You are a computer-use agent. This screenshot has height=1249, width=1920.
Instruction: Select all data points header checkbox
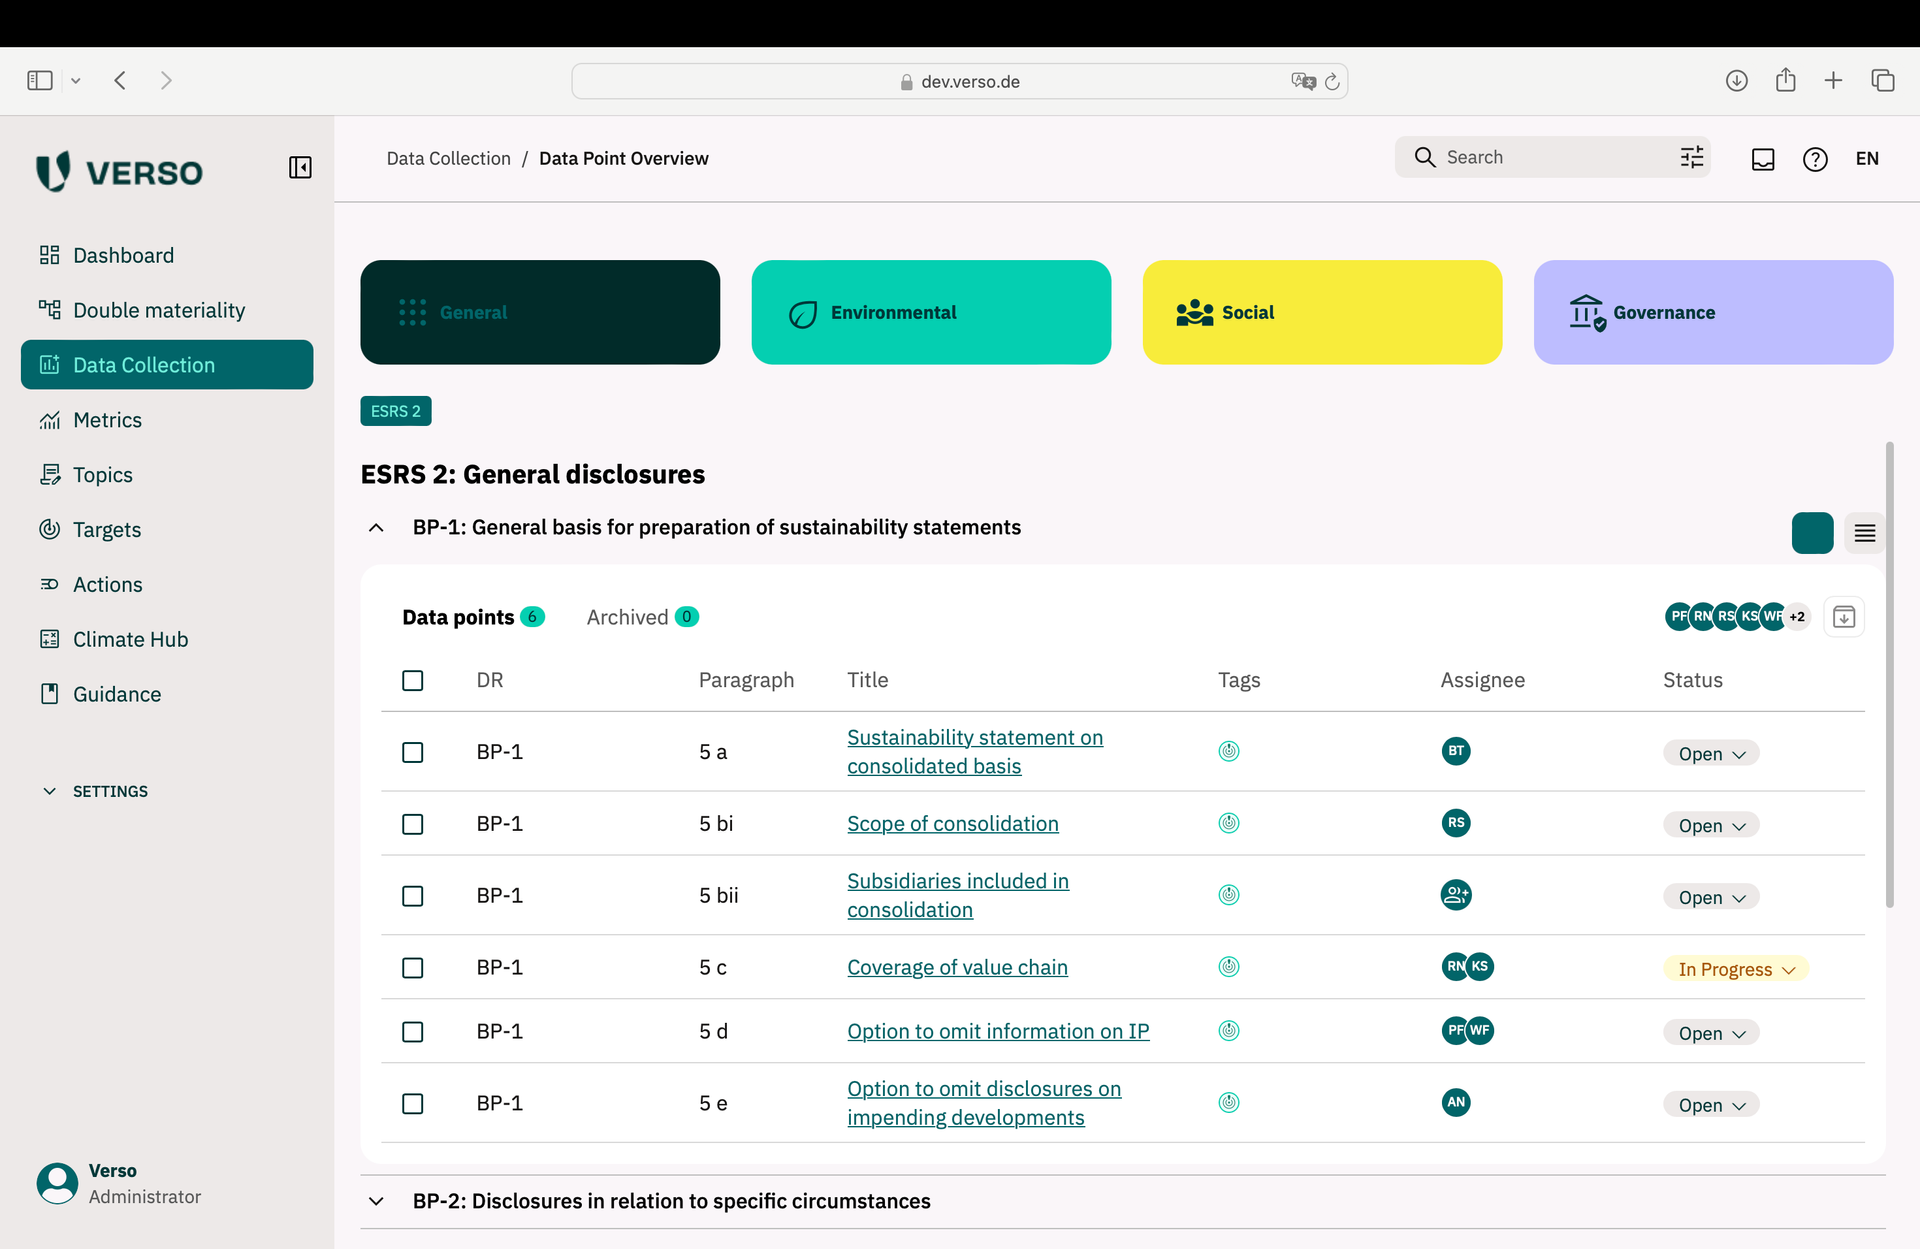point(412,680)
